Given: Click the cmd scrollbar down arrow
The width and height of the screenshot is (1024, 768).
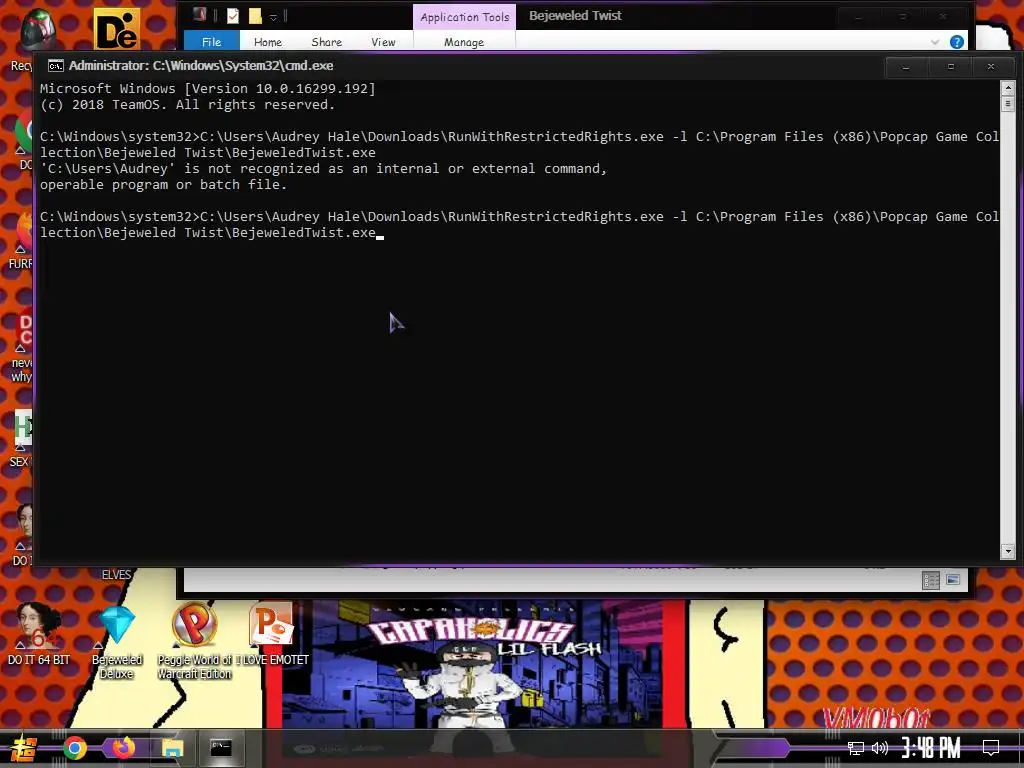Looking at the screenshot, I should [1008, 552].
